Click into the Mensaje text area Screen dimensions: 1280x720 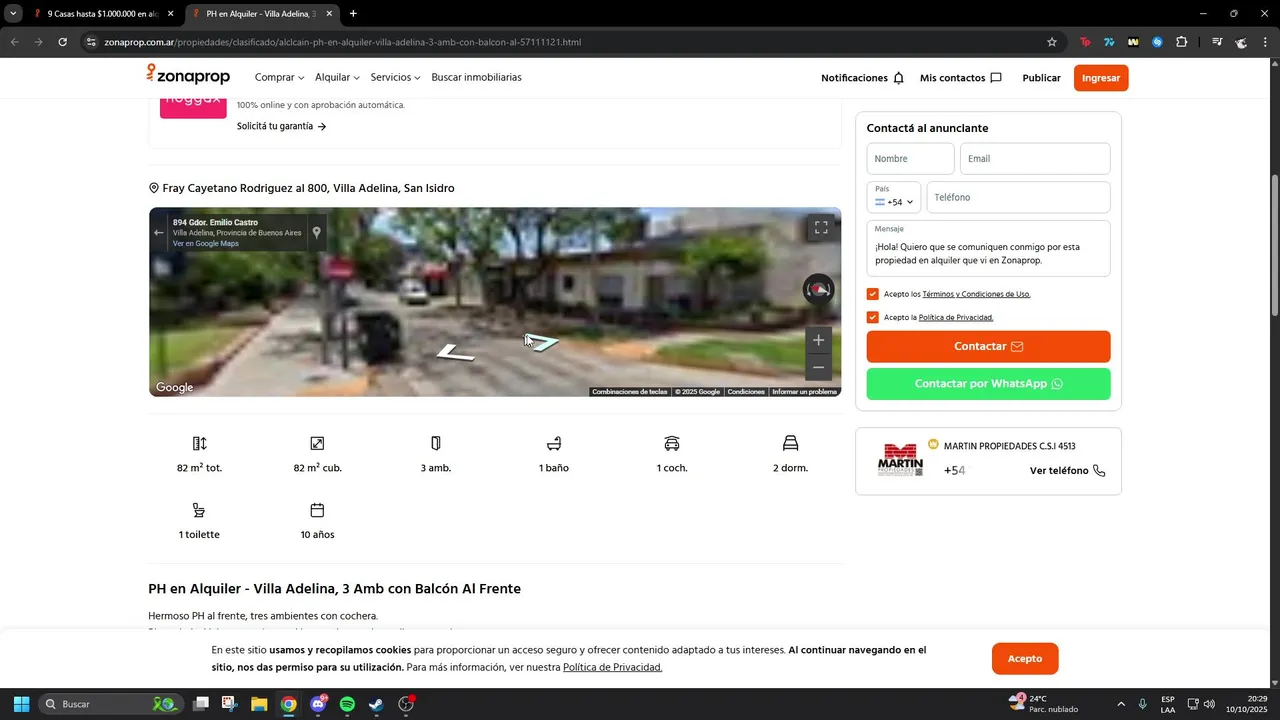(988, 248)
